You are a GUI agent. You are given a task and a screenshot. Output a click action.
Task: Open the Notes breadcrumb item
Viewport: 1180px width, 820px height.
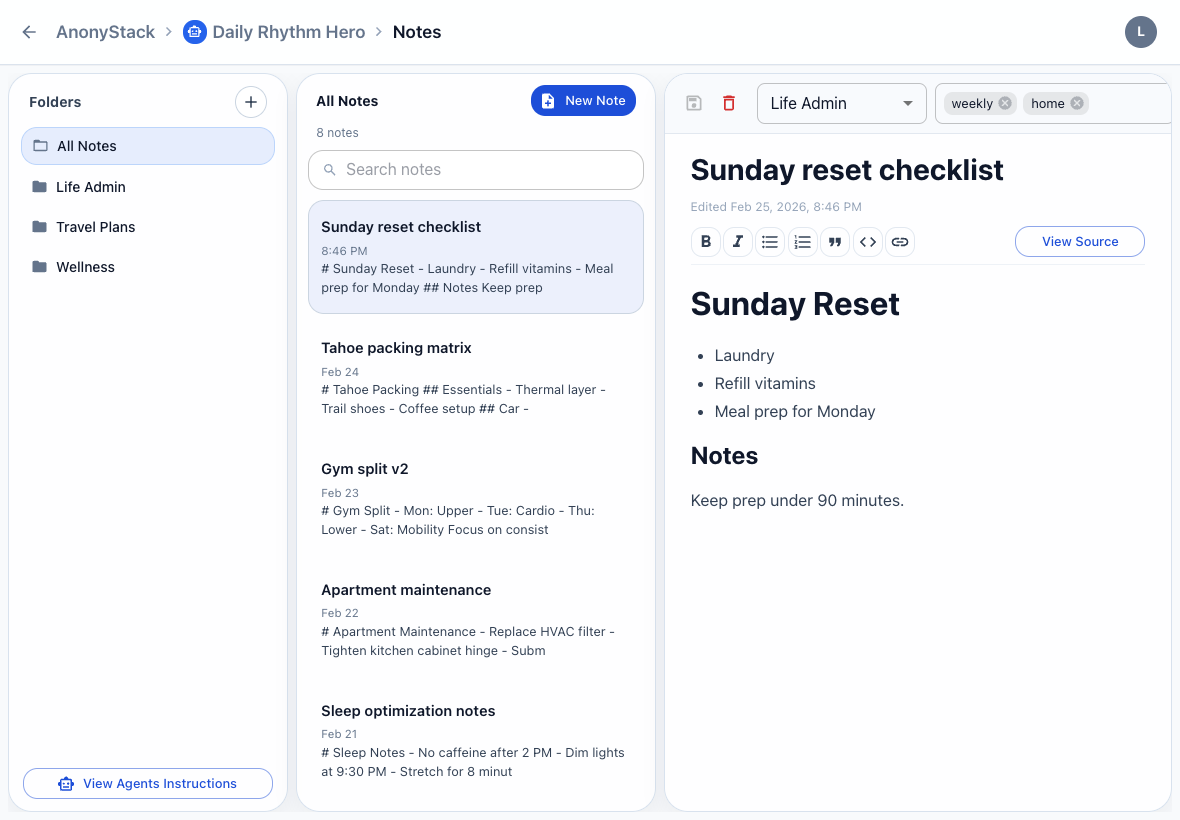tap(416, 31)
